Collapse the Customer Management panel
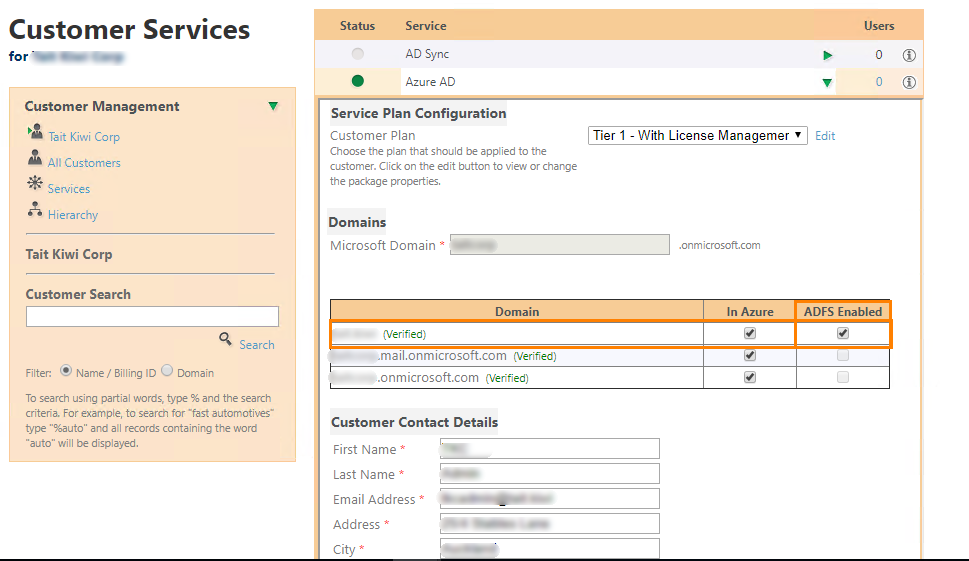969x561 pixels. (x=273, y=106)
